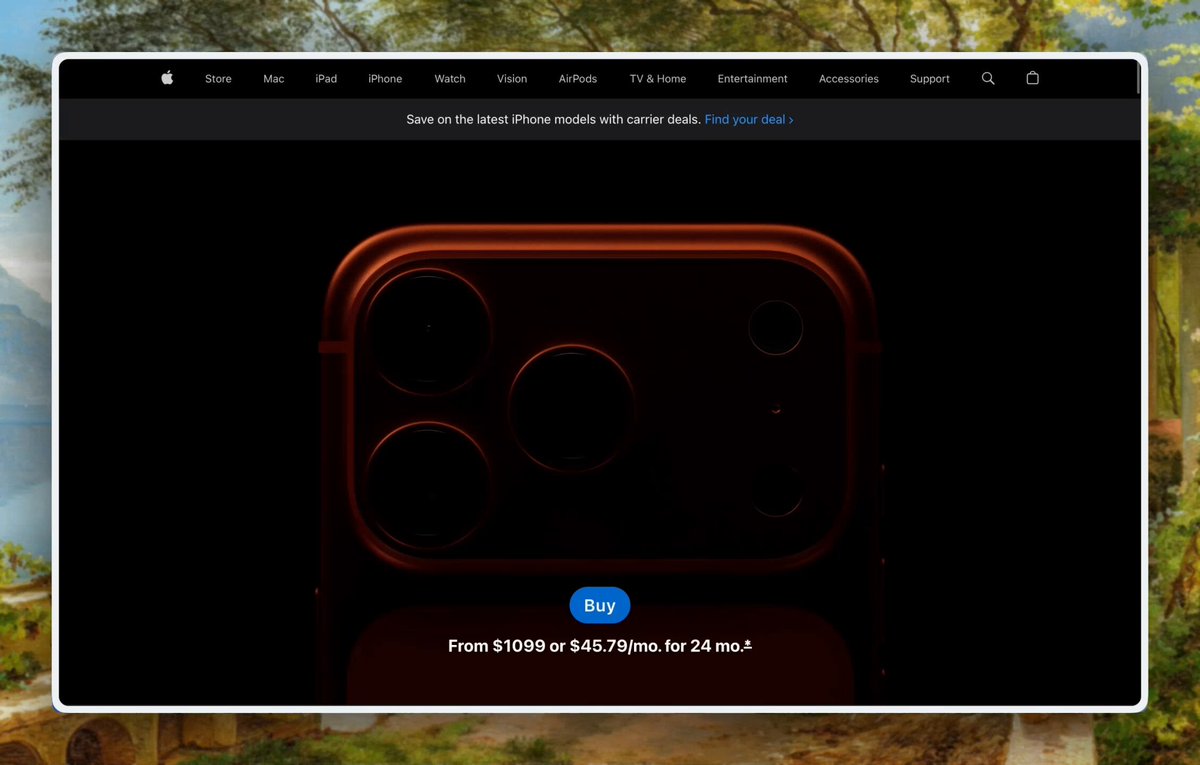Navigate to the Vision page
This screenshot has height=765, width=1200.
coord(512,79)
